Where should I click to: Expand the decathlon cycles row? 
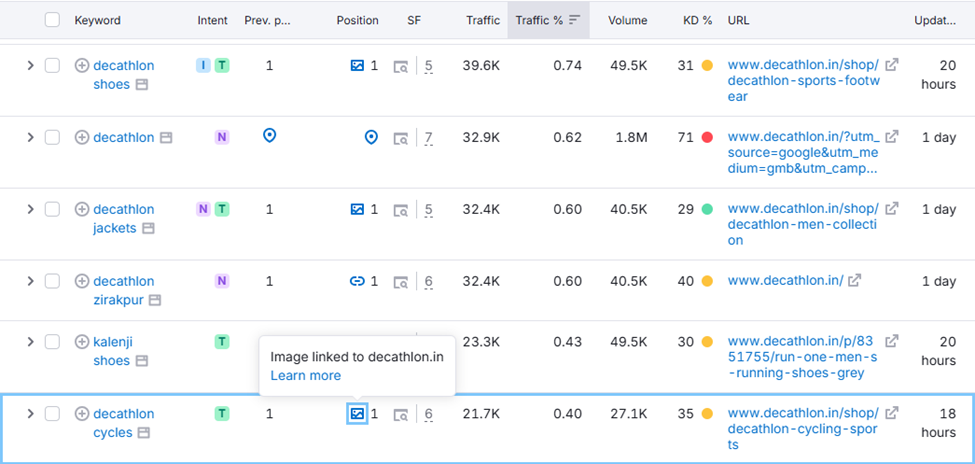(x=30, y=414)
